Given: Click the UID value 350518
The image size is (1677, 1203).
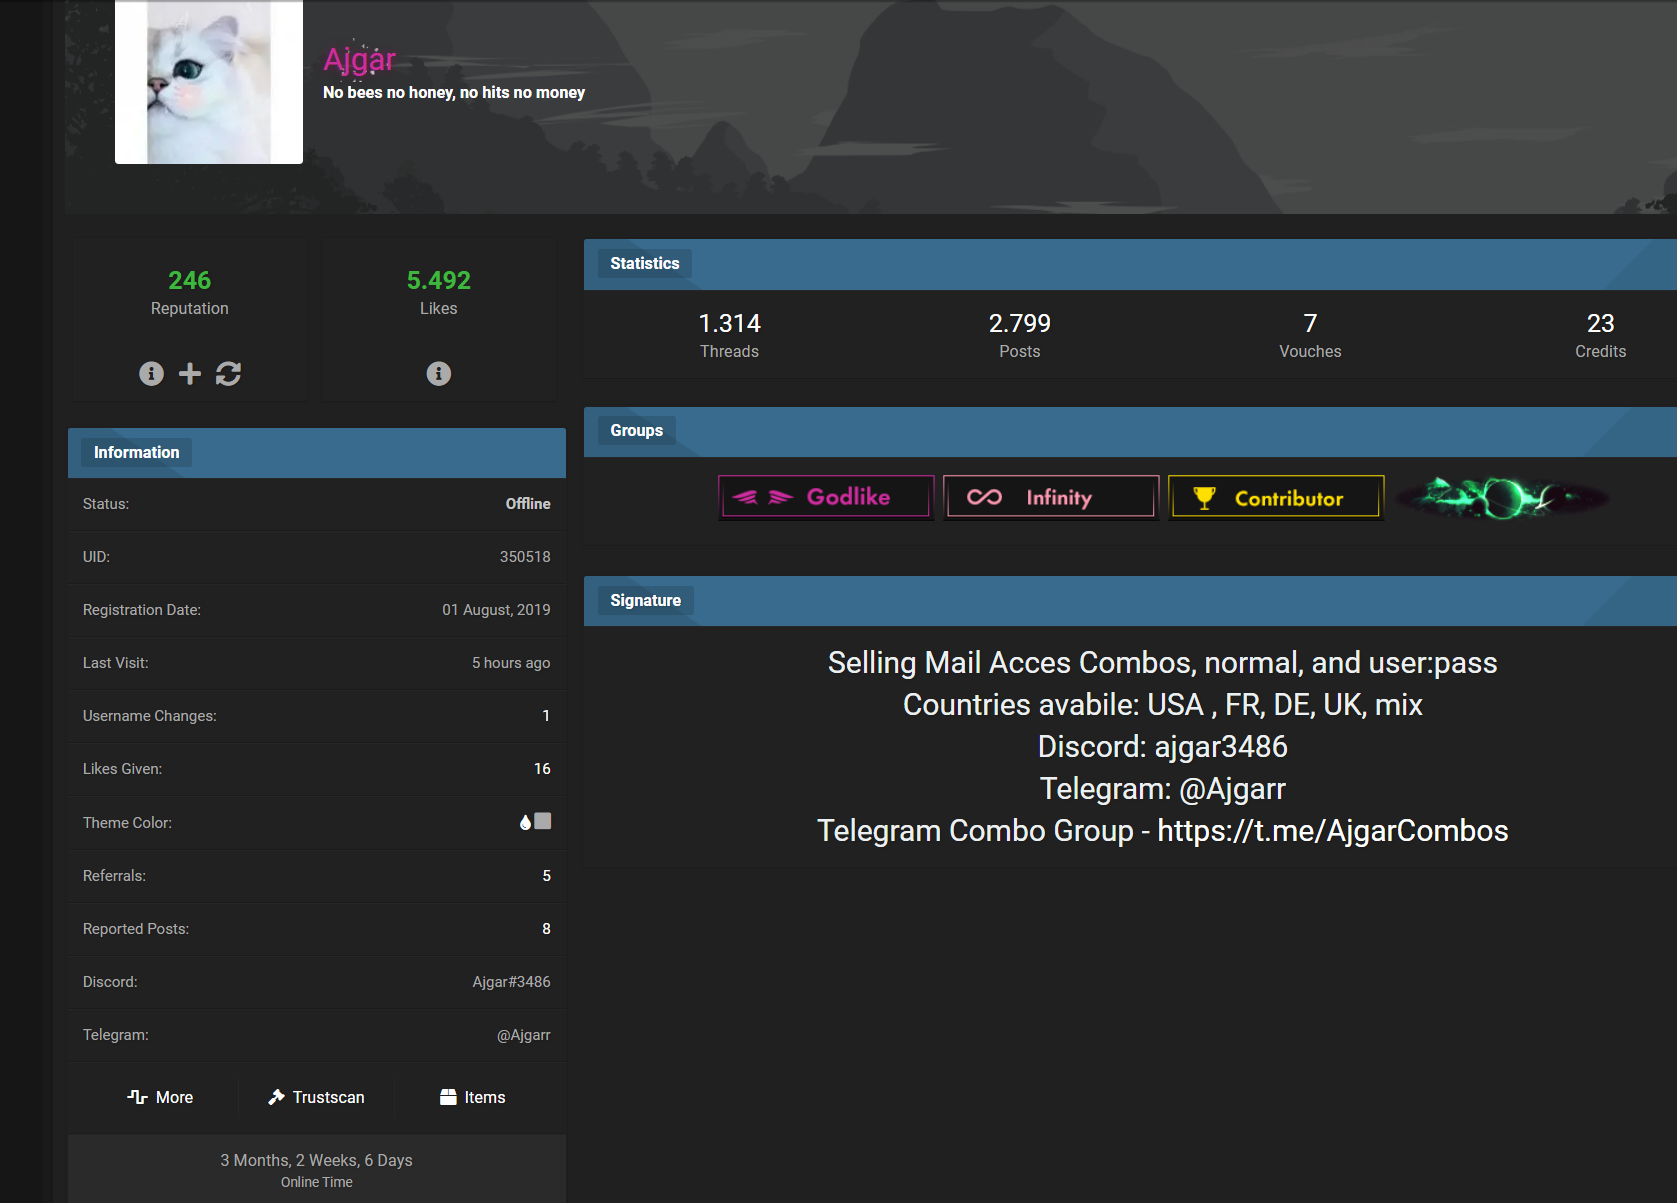Looking at the screenshot, I should click(x=525, y=557).
